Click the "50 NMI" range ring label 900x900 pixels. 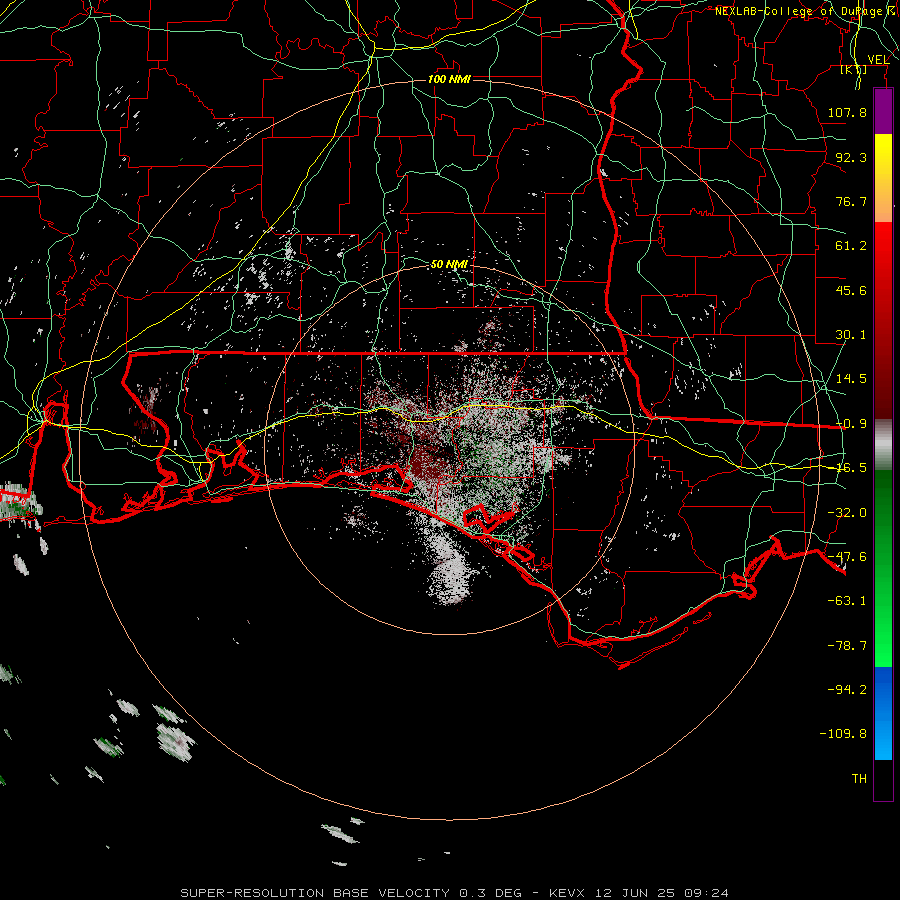tap(449, 264)
